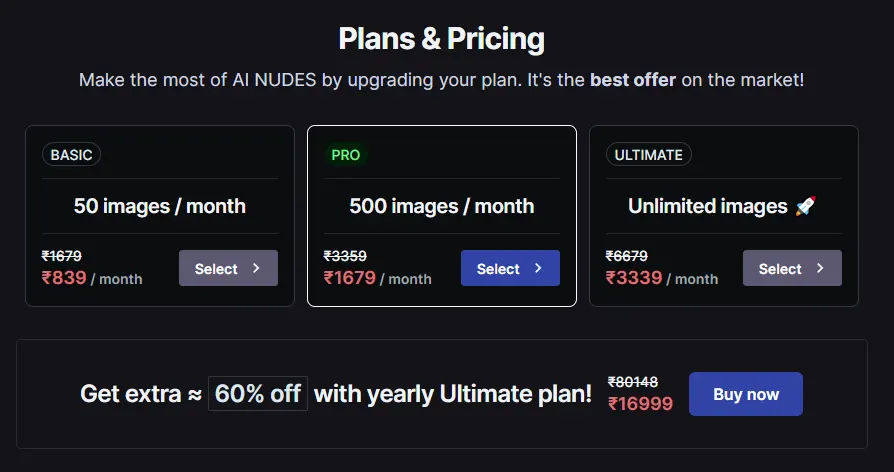Click the 60% off discount badge

point(257,394)
